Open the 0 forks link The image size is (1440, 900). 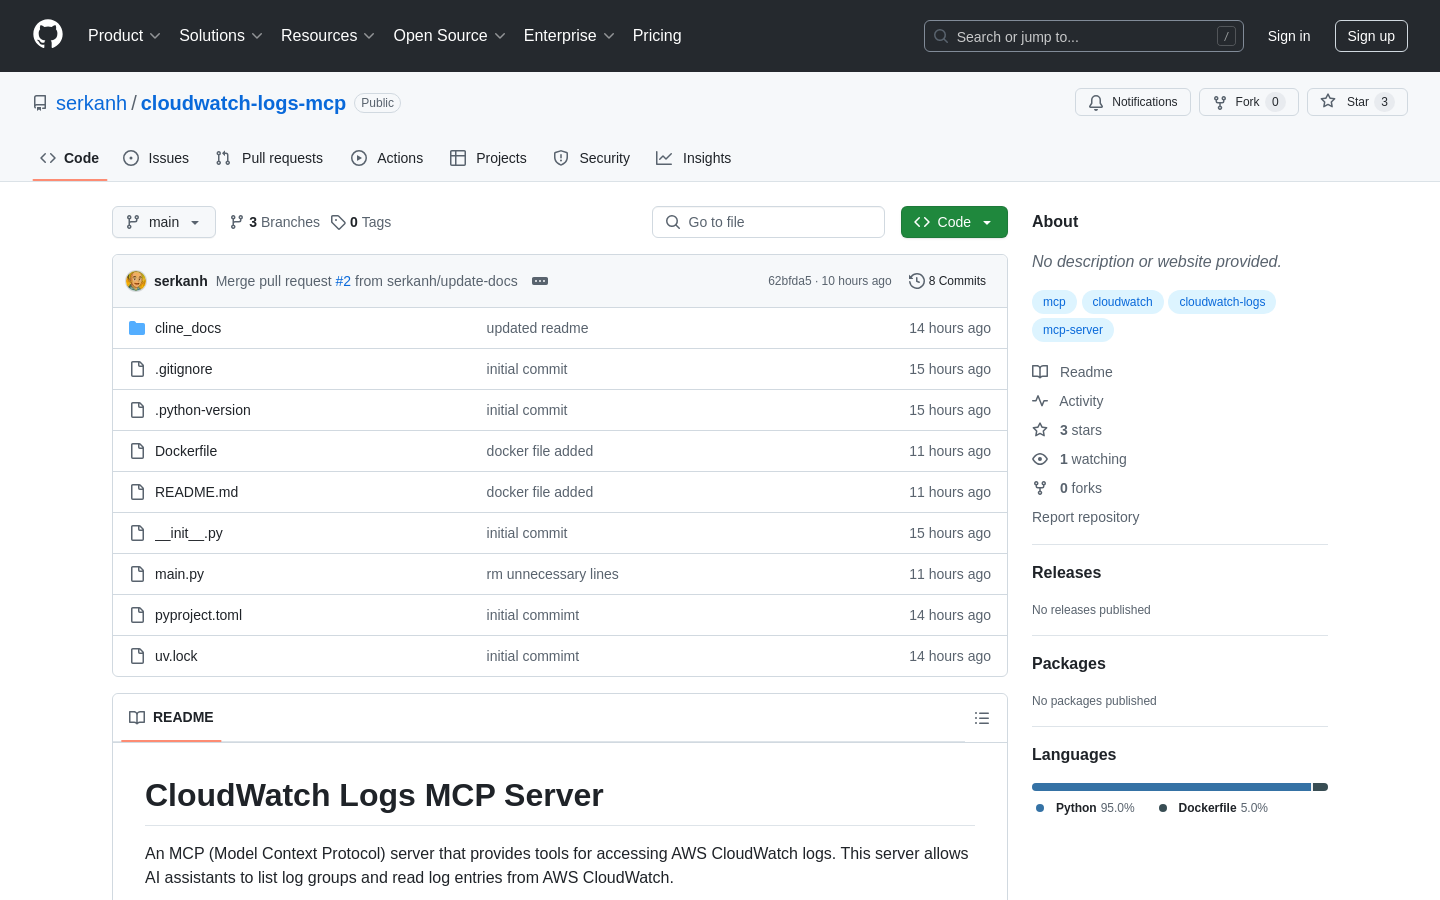(1067, 488)
